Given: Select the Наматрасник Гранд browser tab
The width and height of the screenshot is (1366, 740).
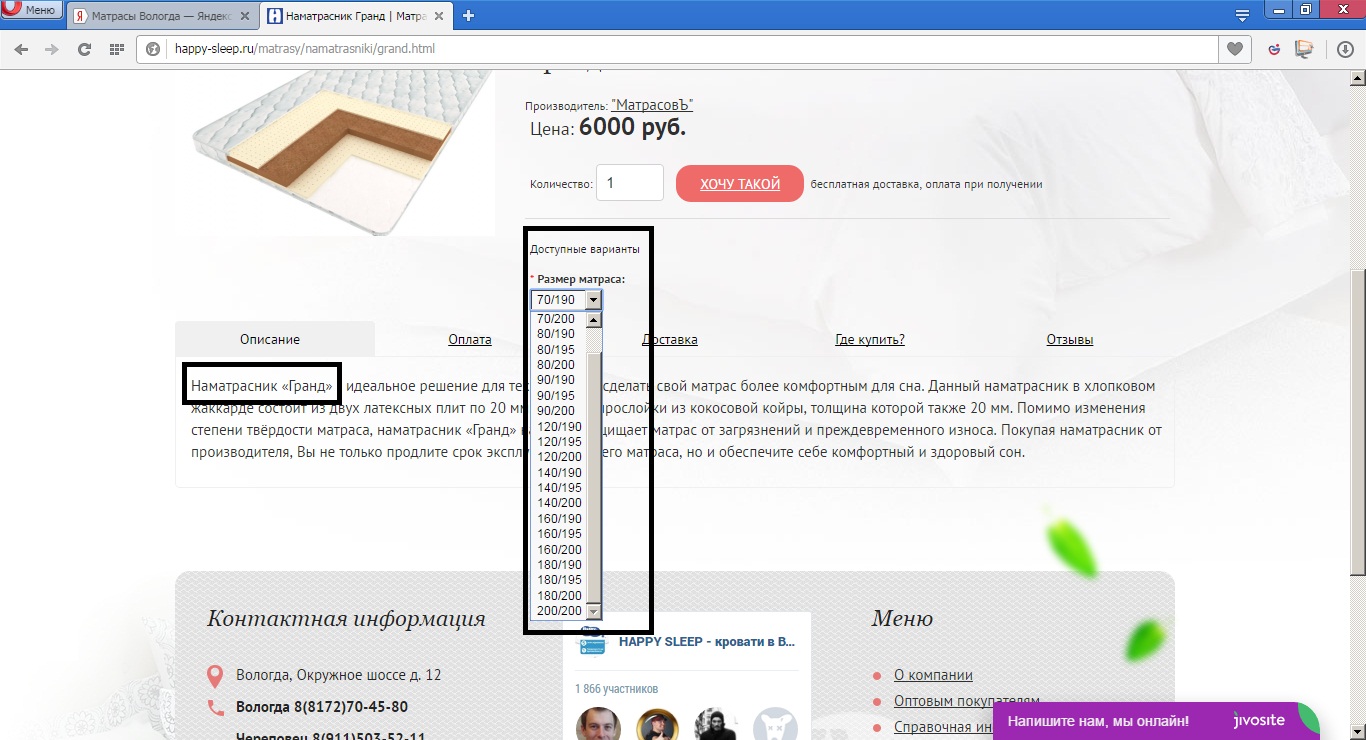Looking at the screenshot, I should click(x=355, y=16).
